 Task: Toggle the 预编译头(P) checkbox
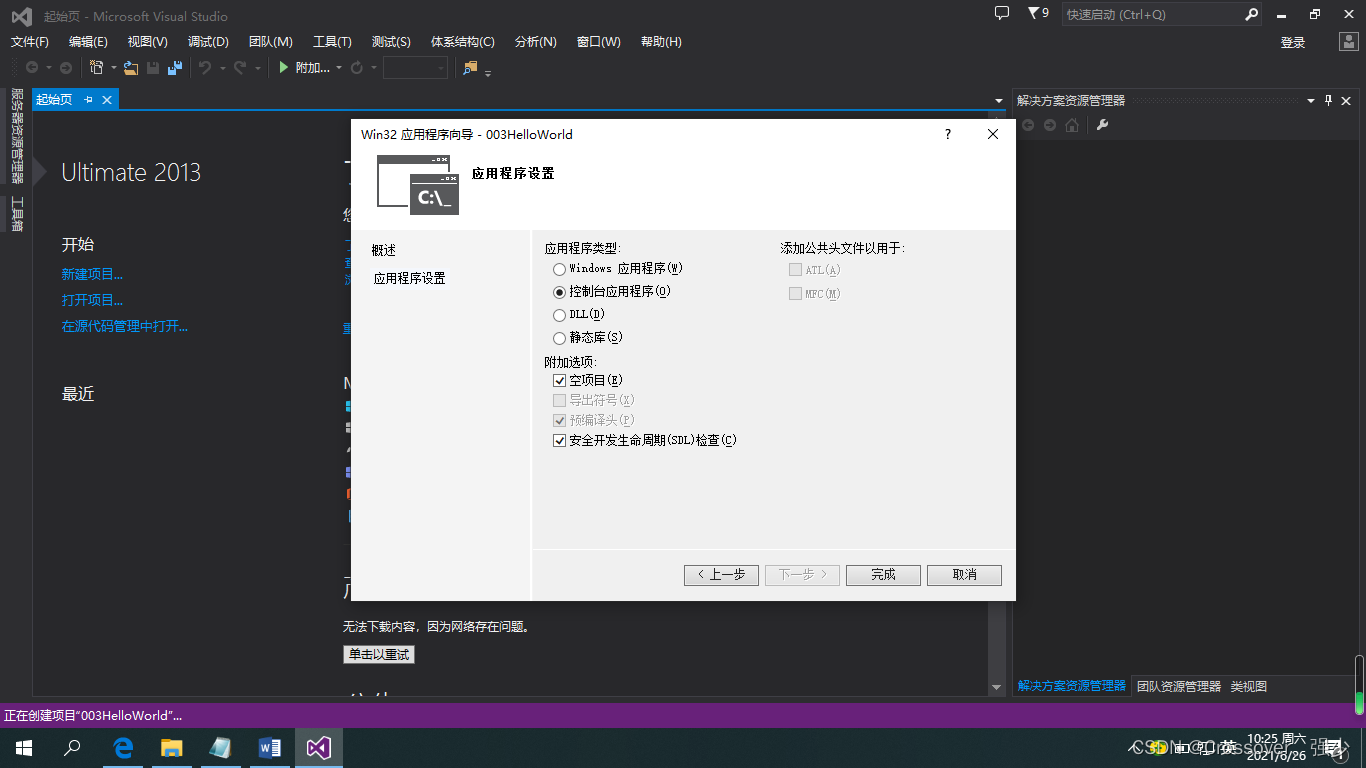560,421
